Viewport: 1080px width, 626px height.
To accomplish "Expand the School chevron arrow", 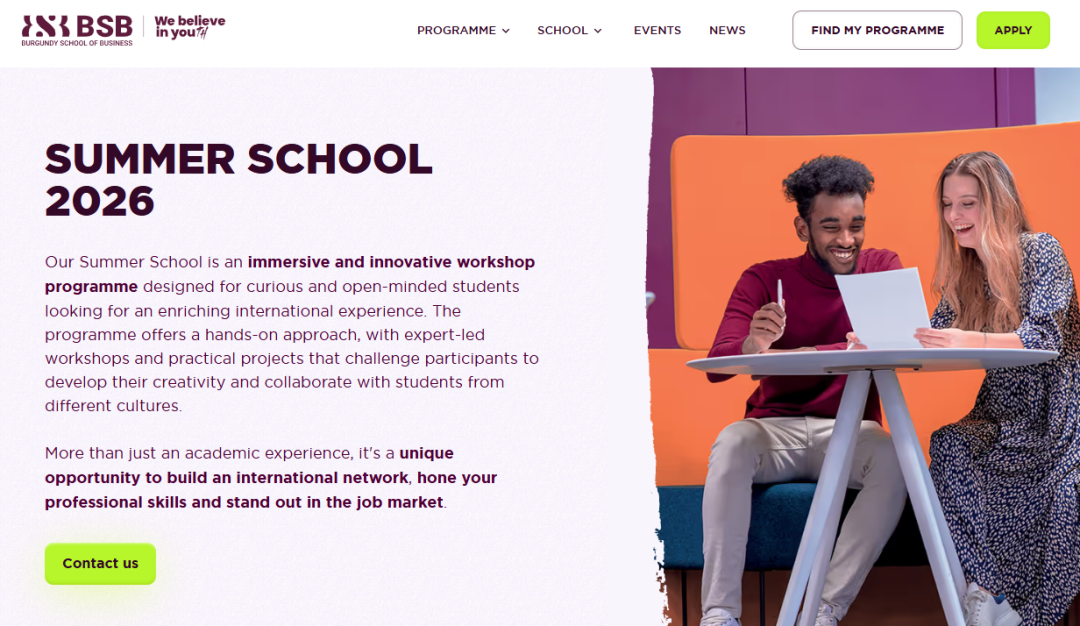I will click(598, 31).
